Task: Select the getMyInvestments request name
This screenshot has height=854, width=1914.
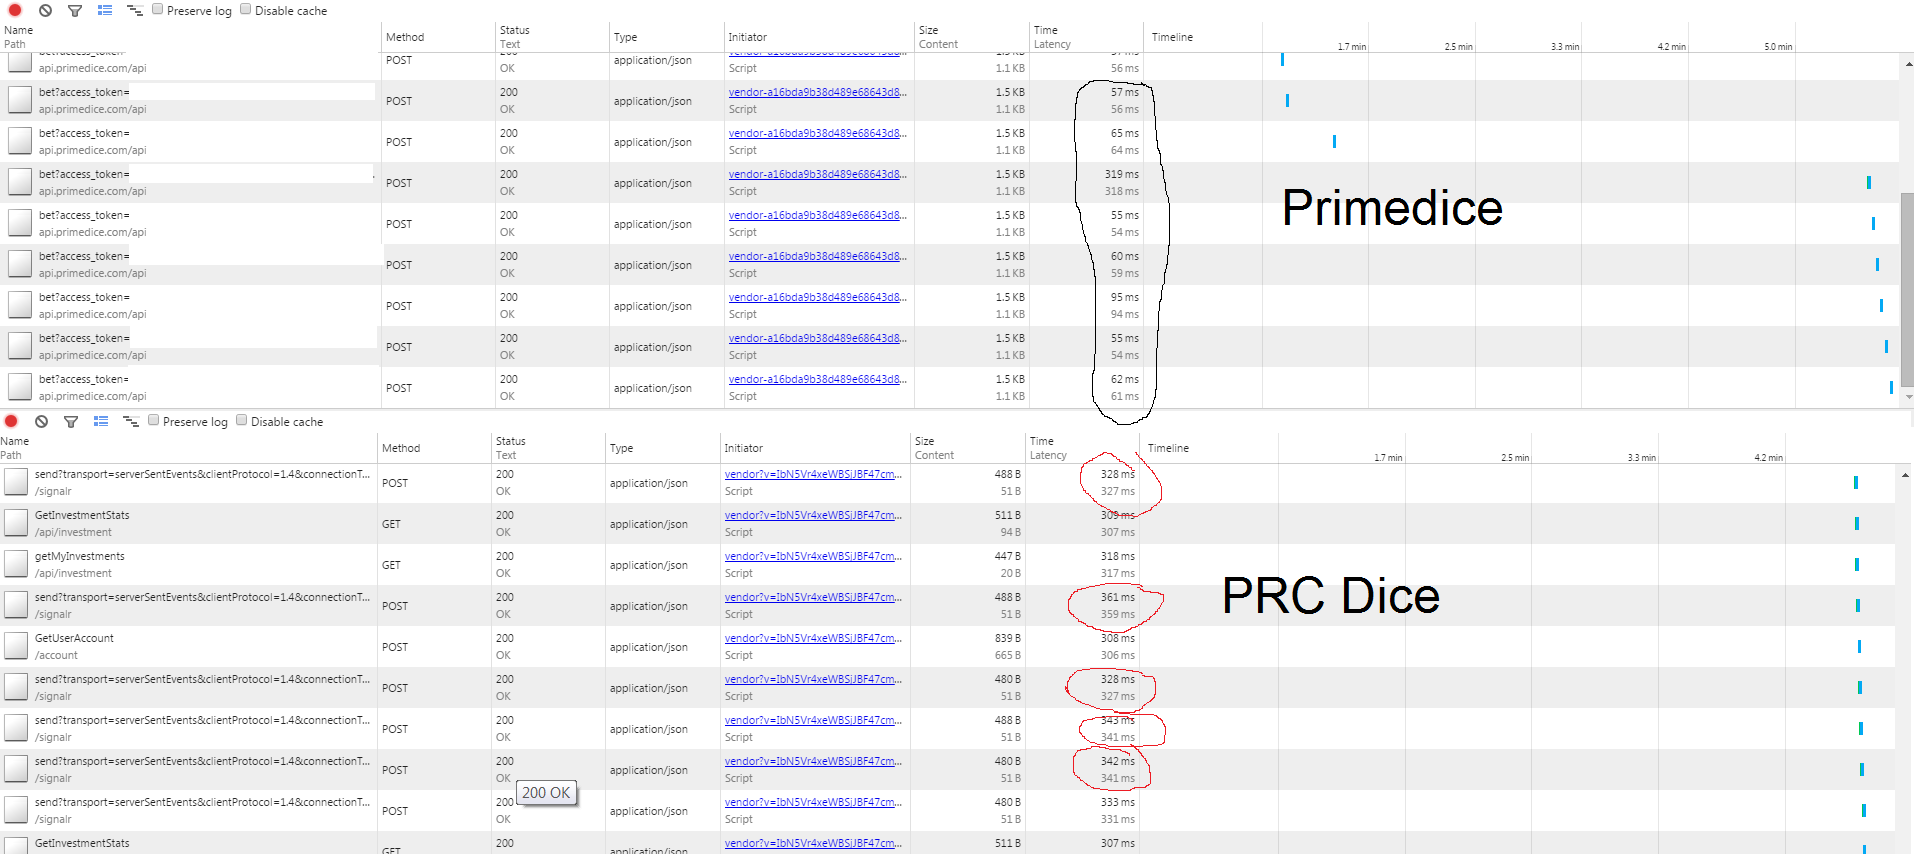Action: point(80,556)
